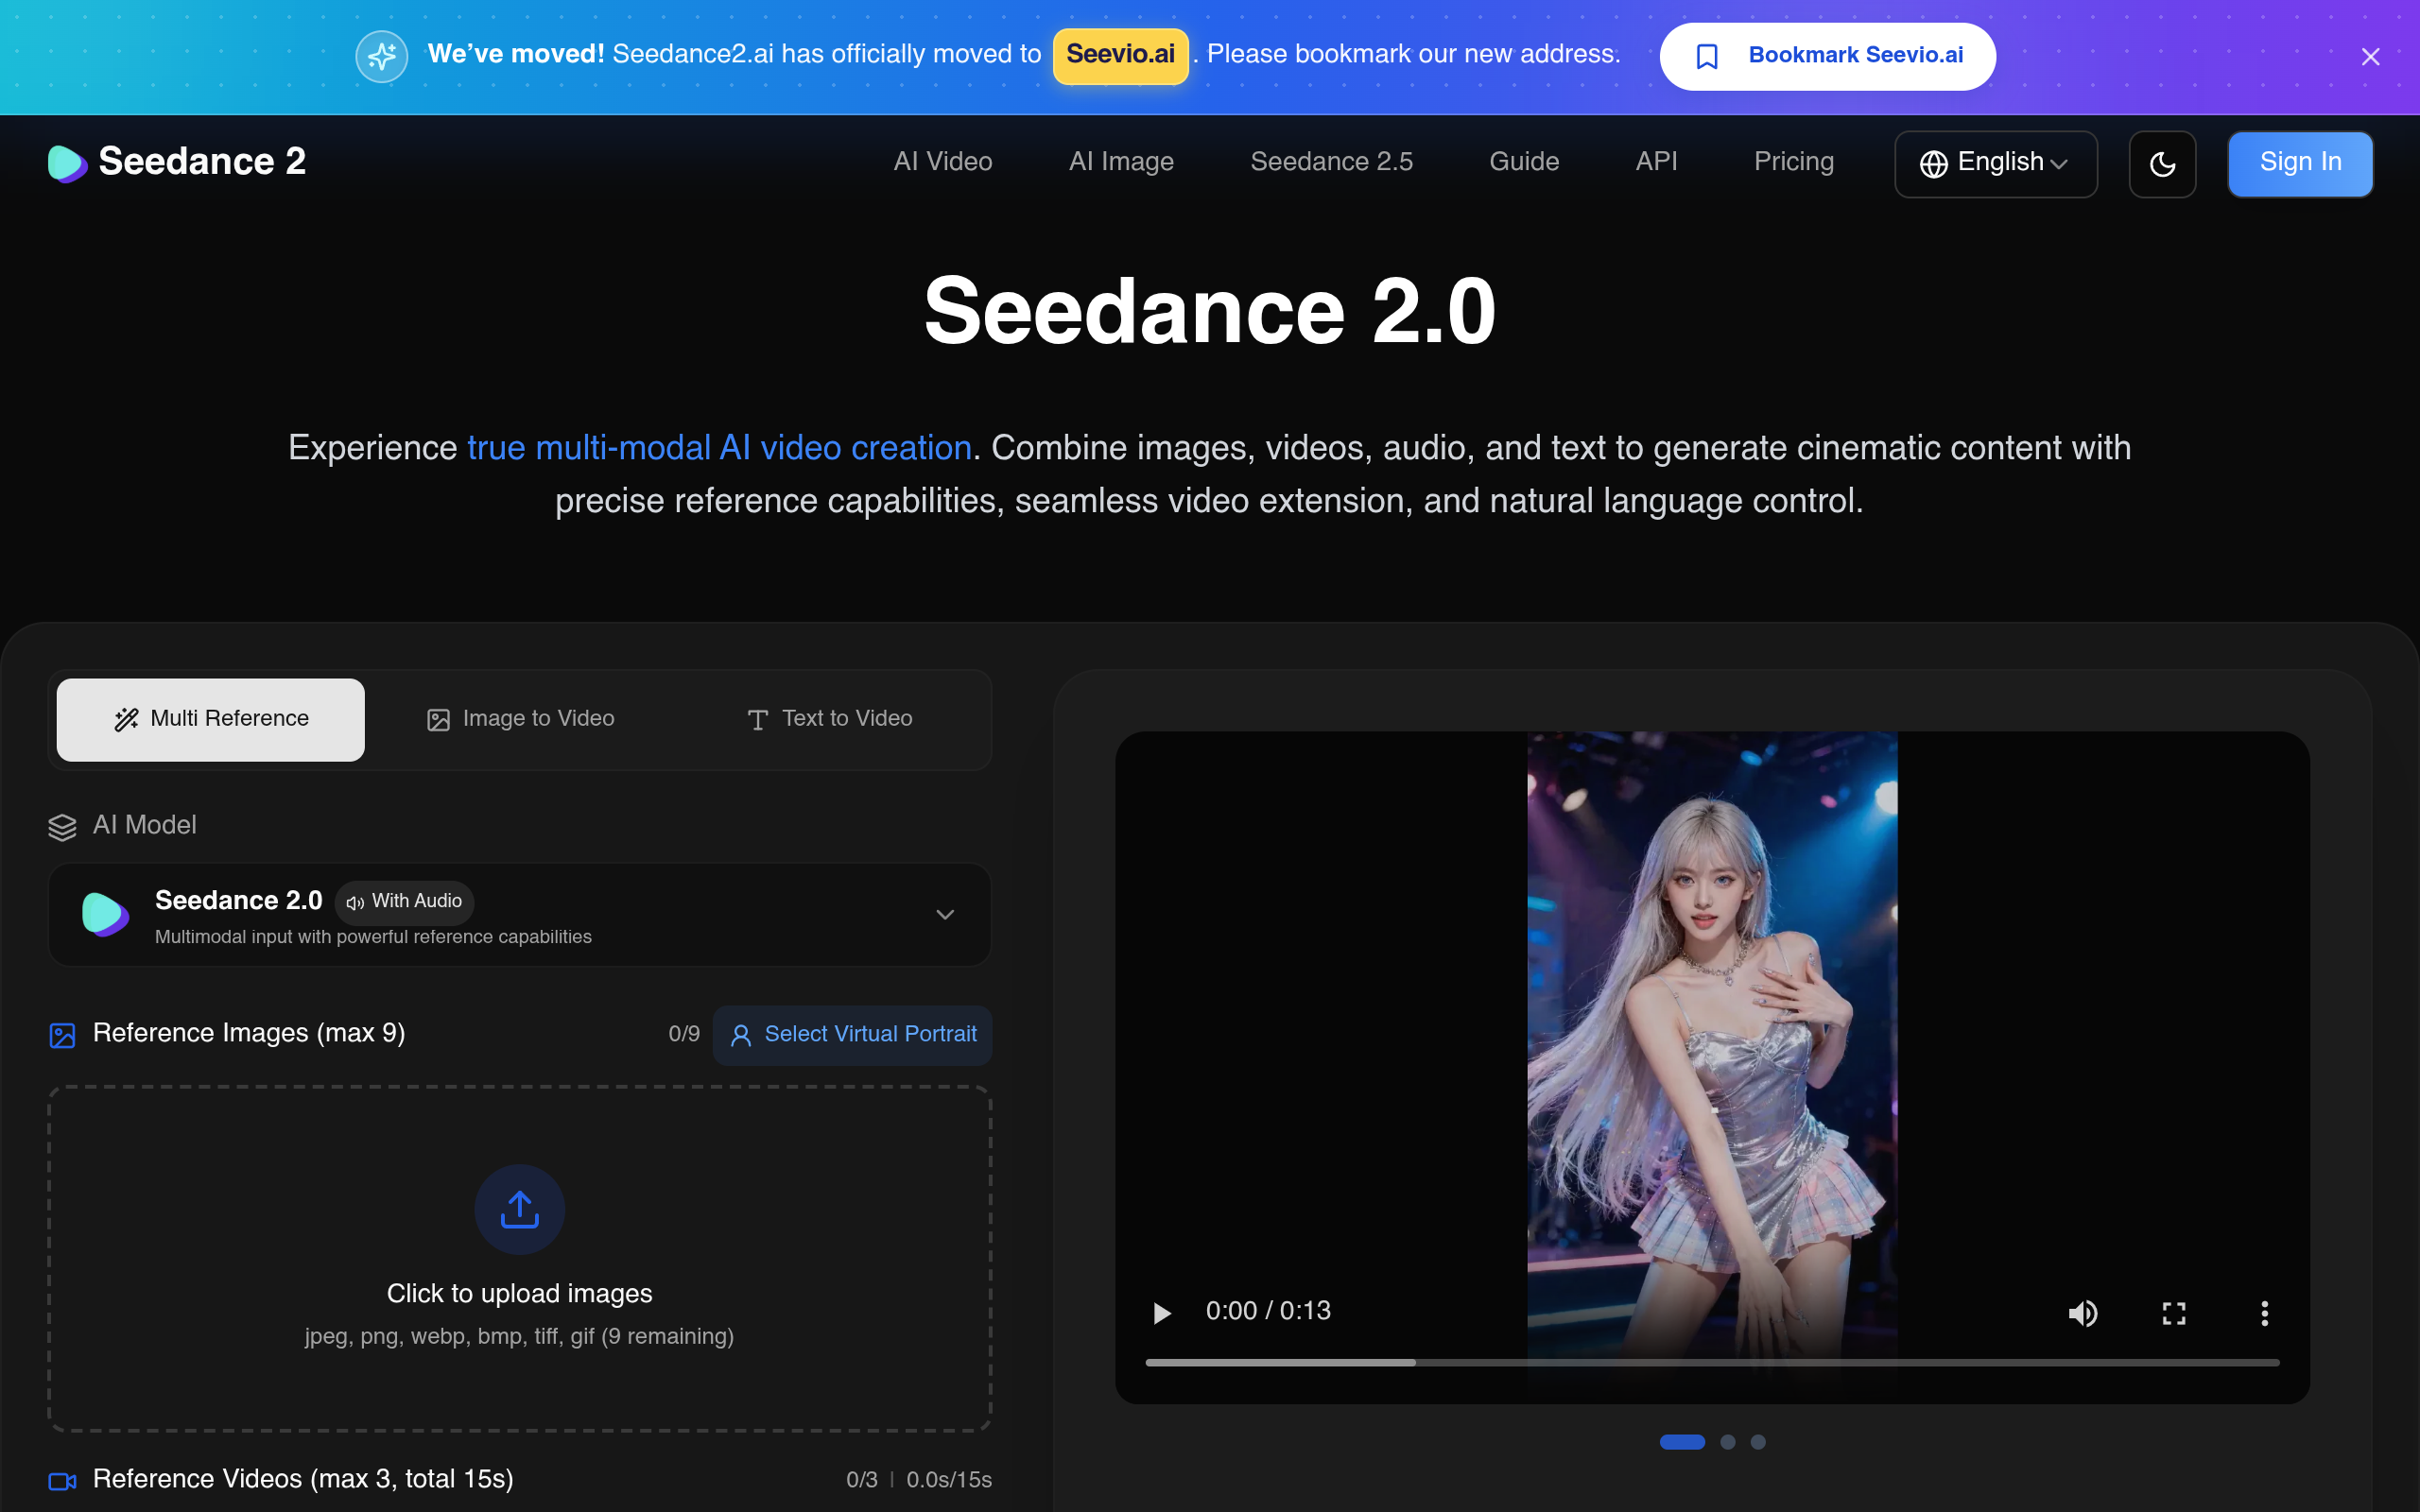The image size is (2420, 1512).
Task: Click the 'Click to upload images' drop zone text
Action: (520, 1294)
